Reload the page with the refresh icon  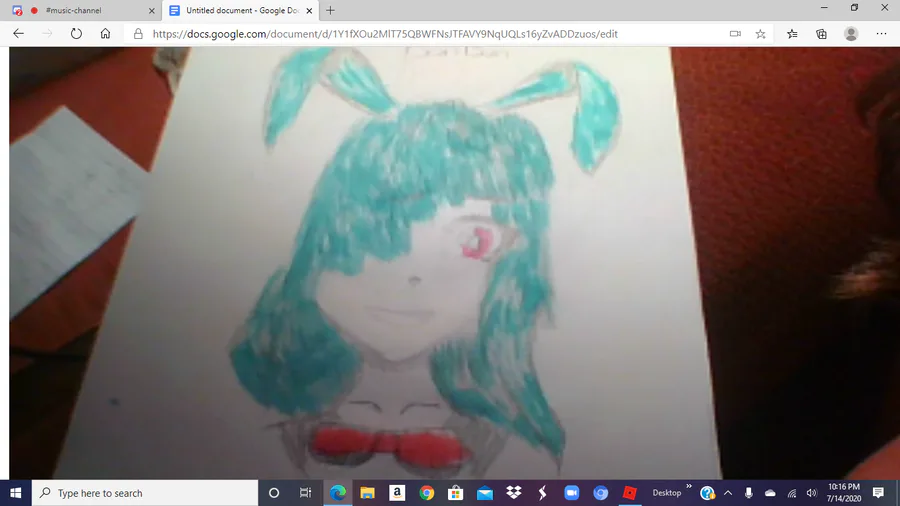76,34
